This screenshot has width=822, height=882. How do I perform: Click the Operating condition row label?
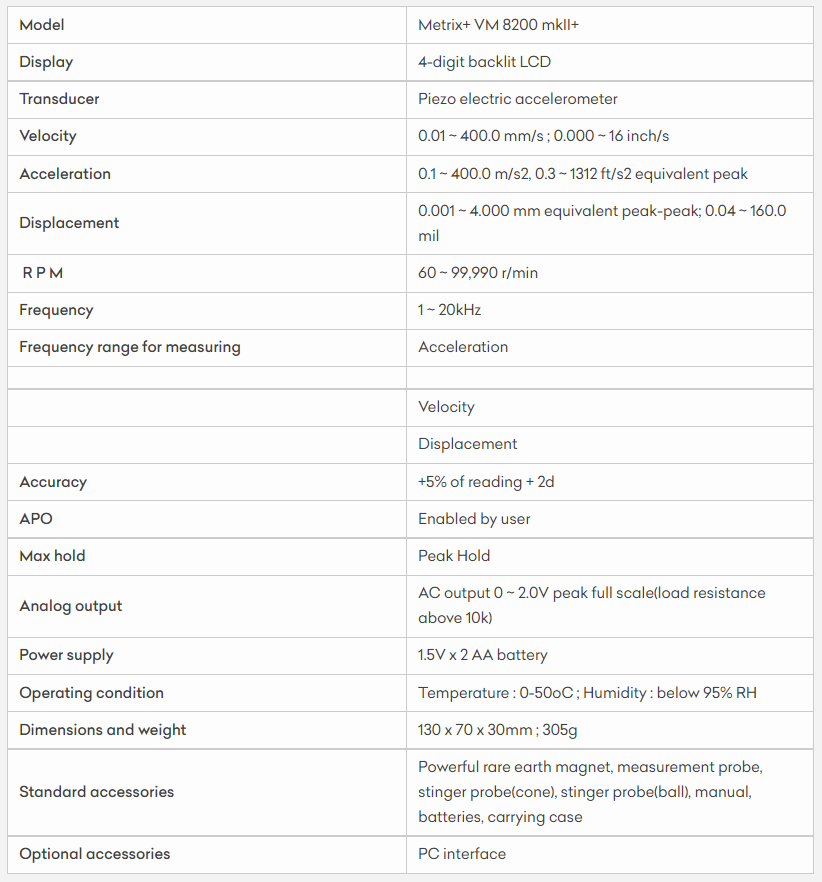(91, 693)
